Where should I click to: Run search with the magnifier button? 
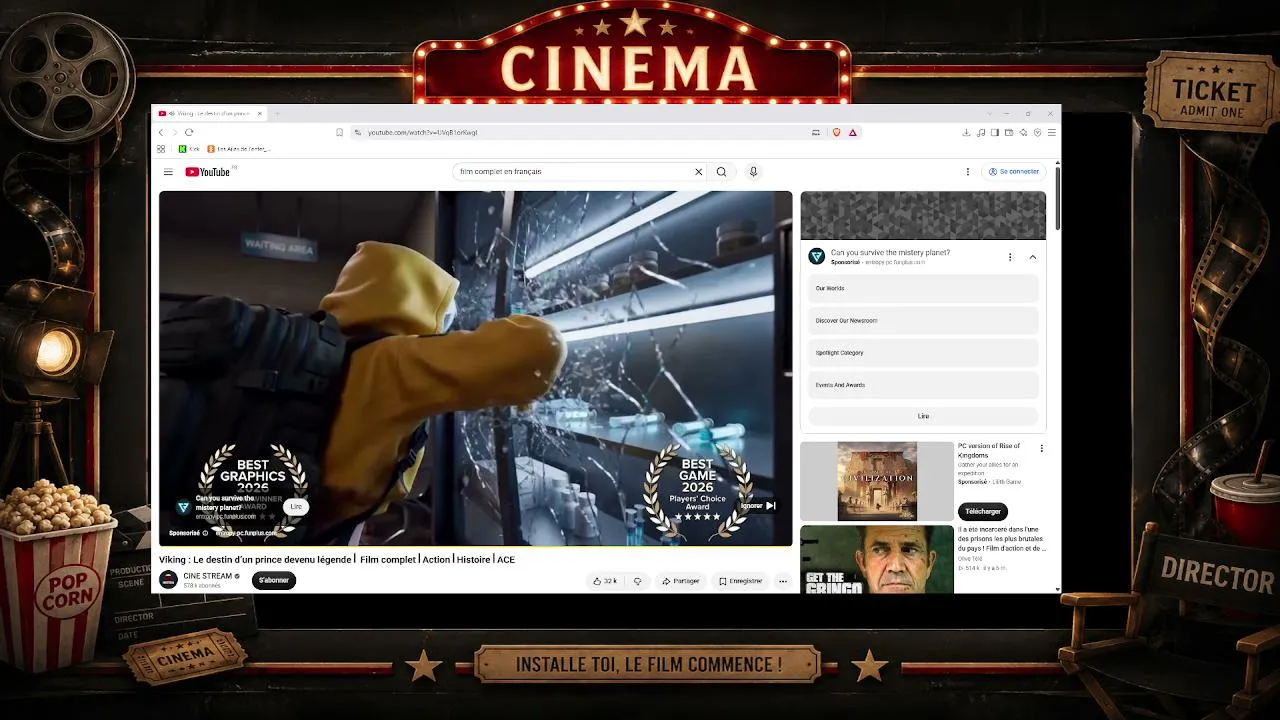(x=721, y=172)
